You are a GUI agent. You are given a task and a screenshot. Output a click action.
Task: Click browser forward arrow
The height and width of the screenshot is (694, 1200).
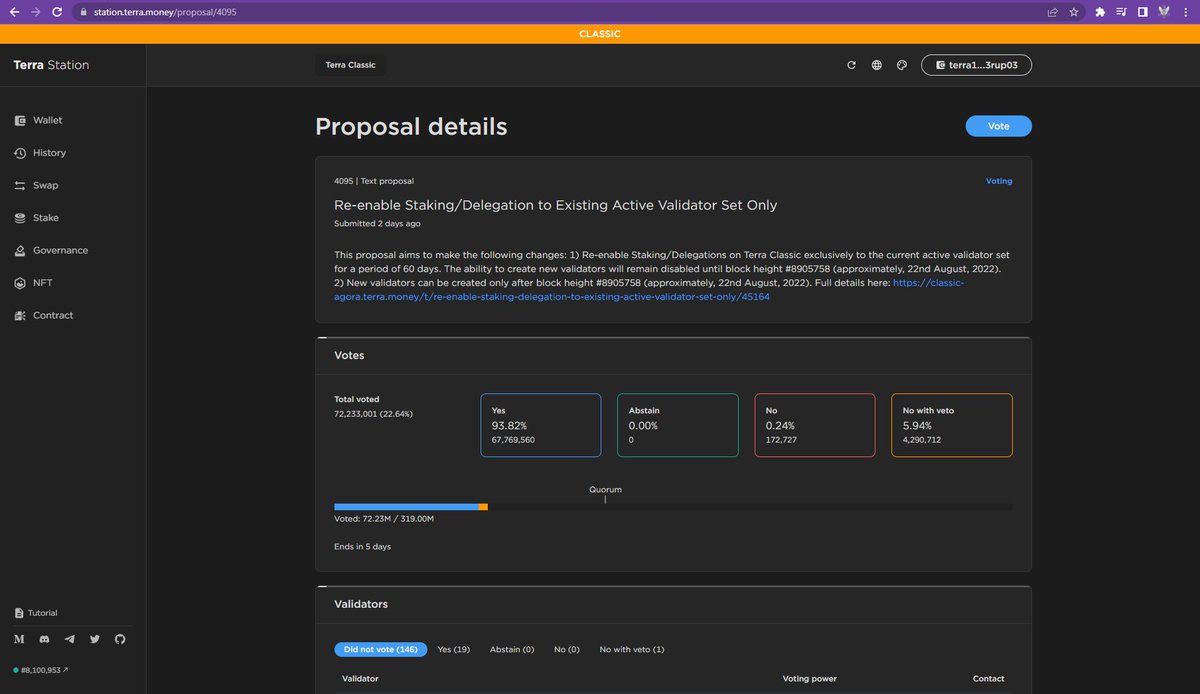(36, 12)
